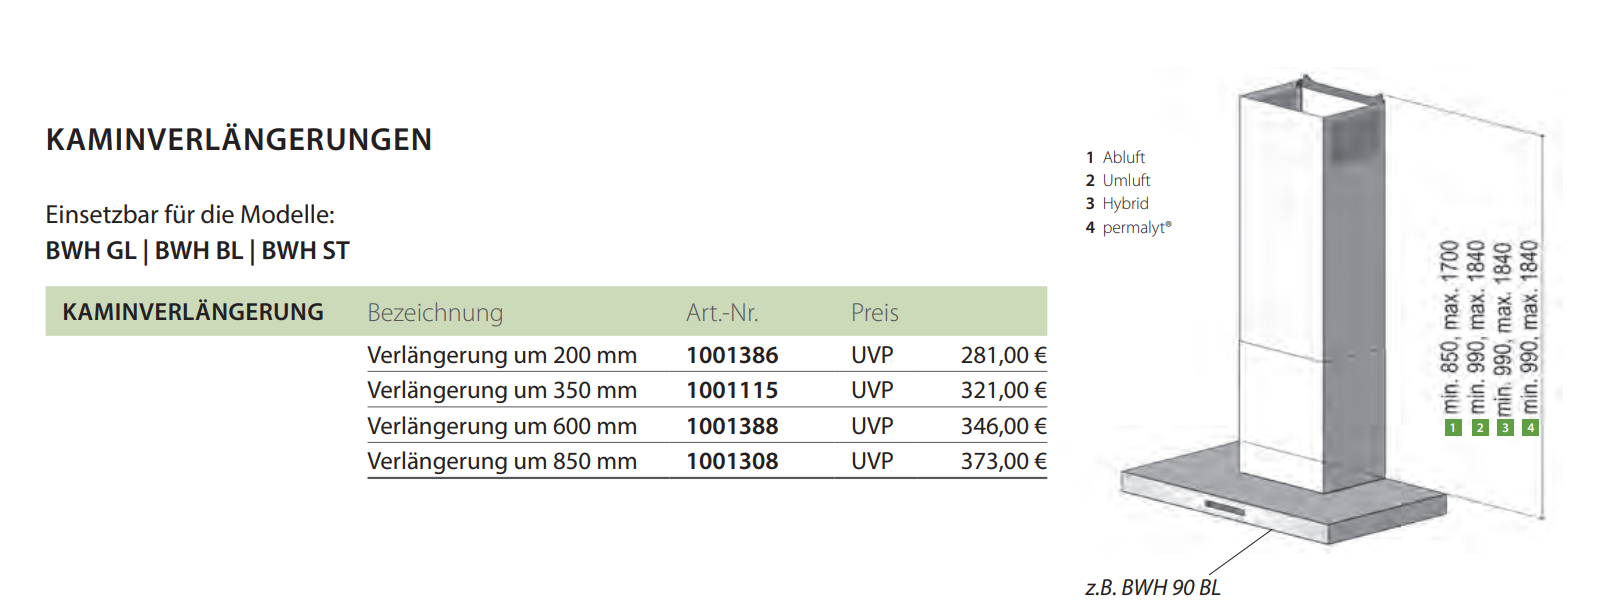
Task: Click the Verlängerung um 350 mm entry
Action: [x=502, y=390]
